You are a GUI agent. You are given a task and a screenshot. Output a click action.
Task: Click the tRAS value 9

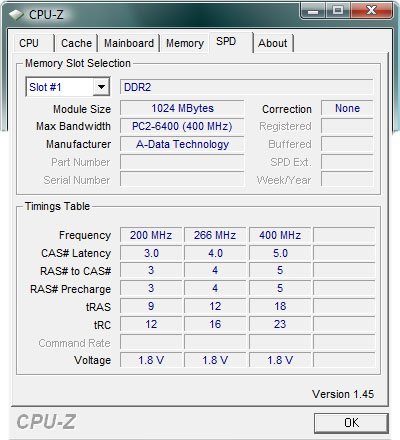coord(151,306)
